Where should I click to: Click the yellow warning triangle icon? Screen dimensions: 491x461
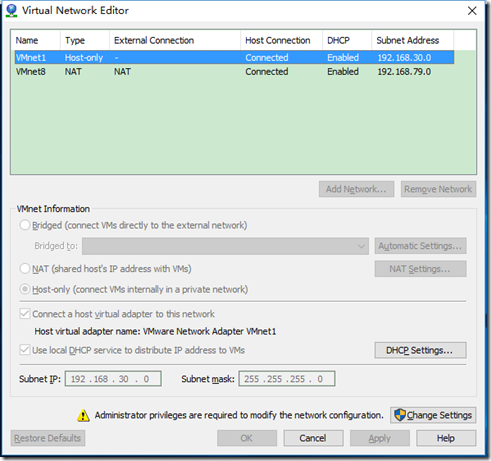(x=83, y=415)
